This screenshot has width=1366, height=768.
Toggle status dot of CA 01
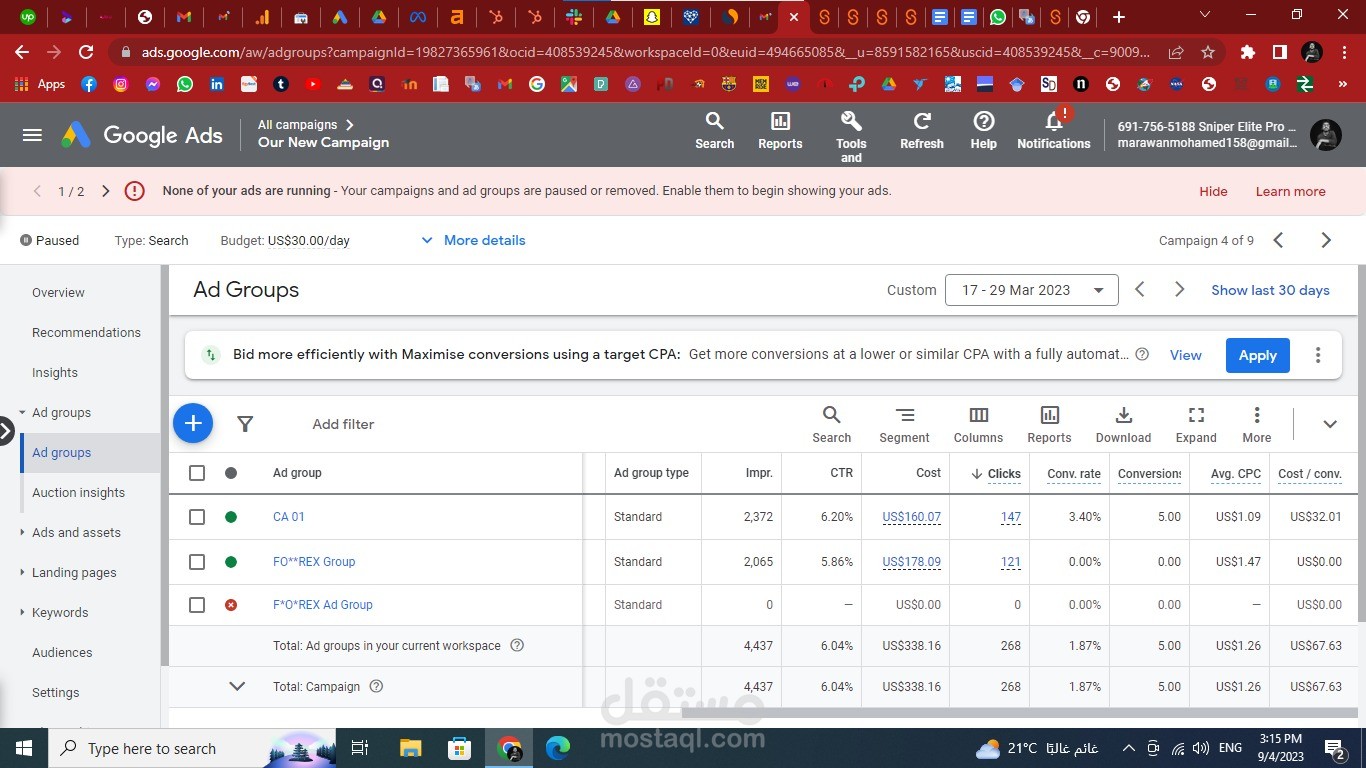[231, 517]
